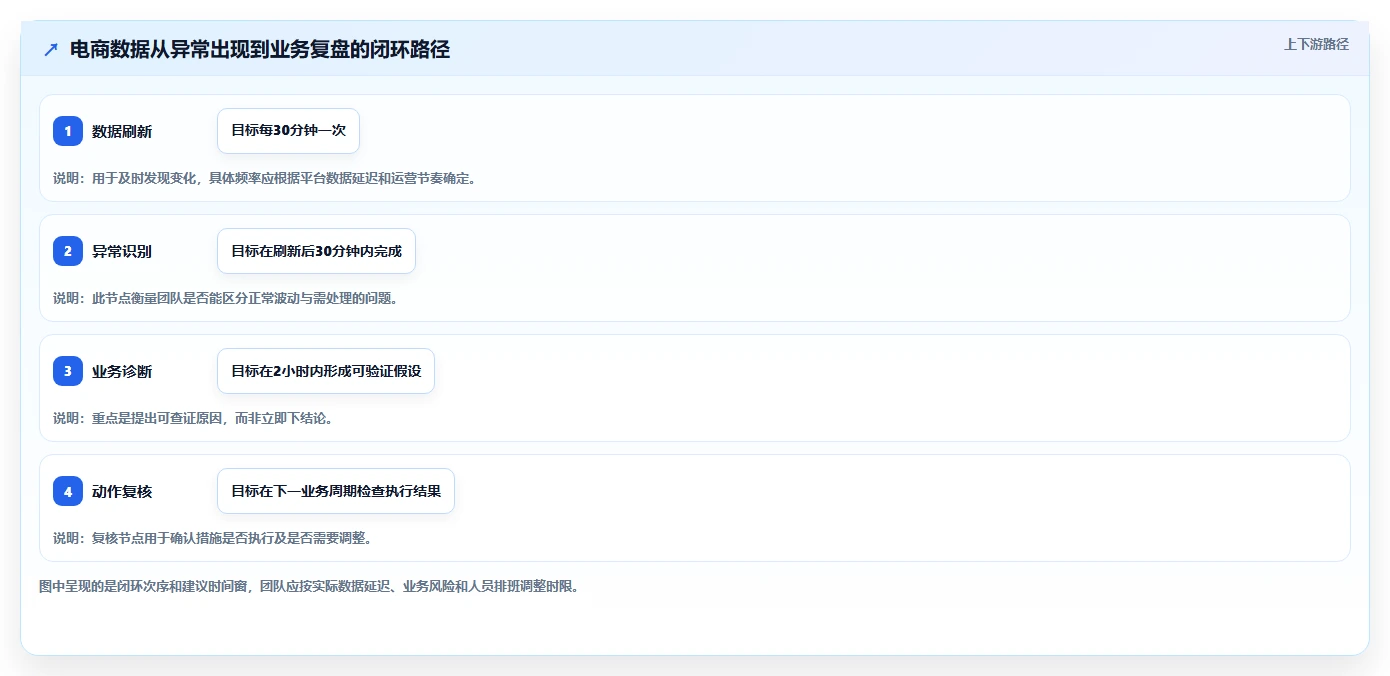Select the 业务诊断 step name
This screenshot has height=676, width=1390.
[122, 371]
